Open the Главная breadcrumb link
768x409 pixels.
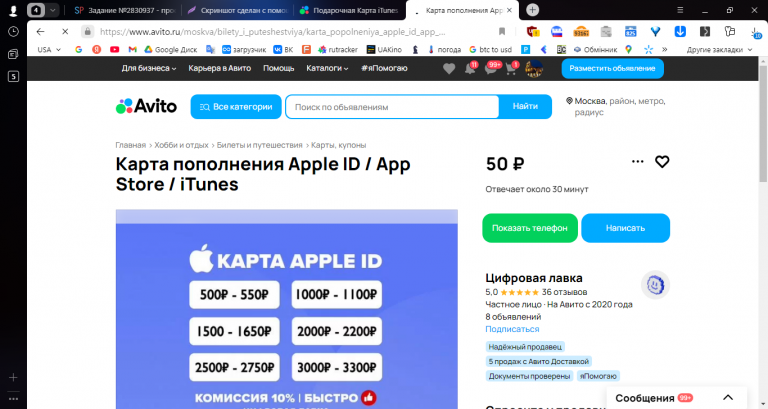point(130,145)
